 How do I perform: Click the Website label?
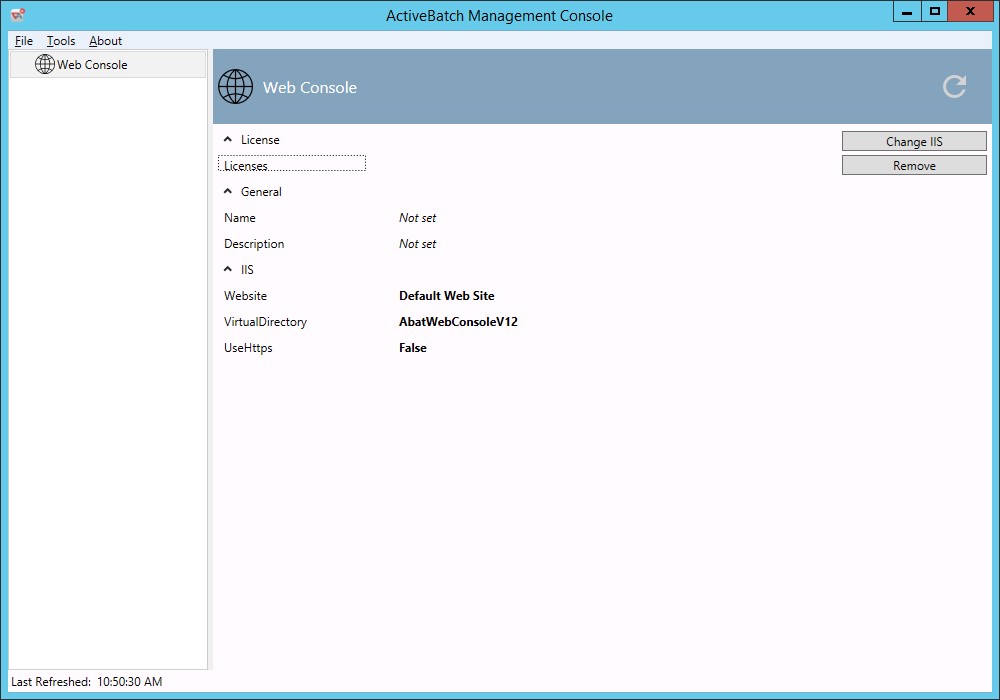coord(246,296)
